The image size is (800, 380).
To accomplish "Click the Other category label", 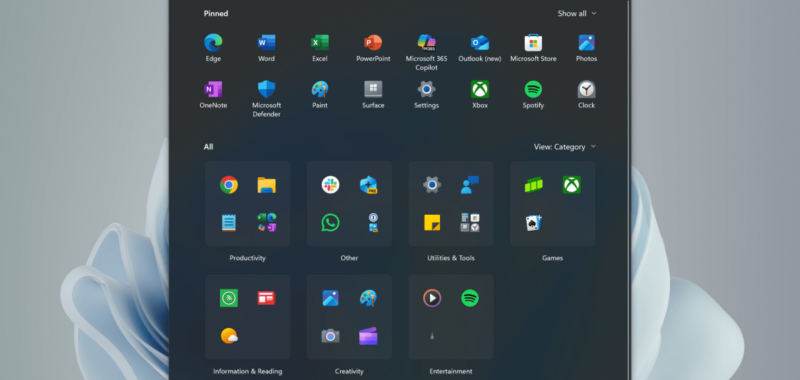I will click(349, 258).
